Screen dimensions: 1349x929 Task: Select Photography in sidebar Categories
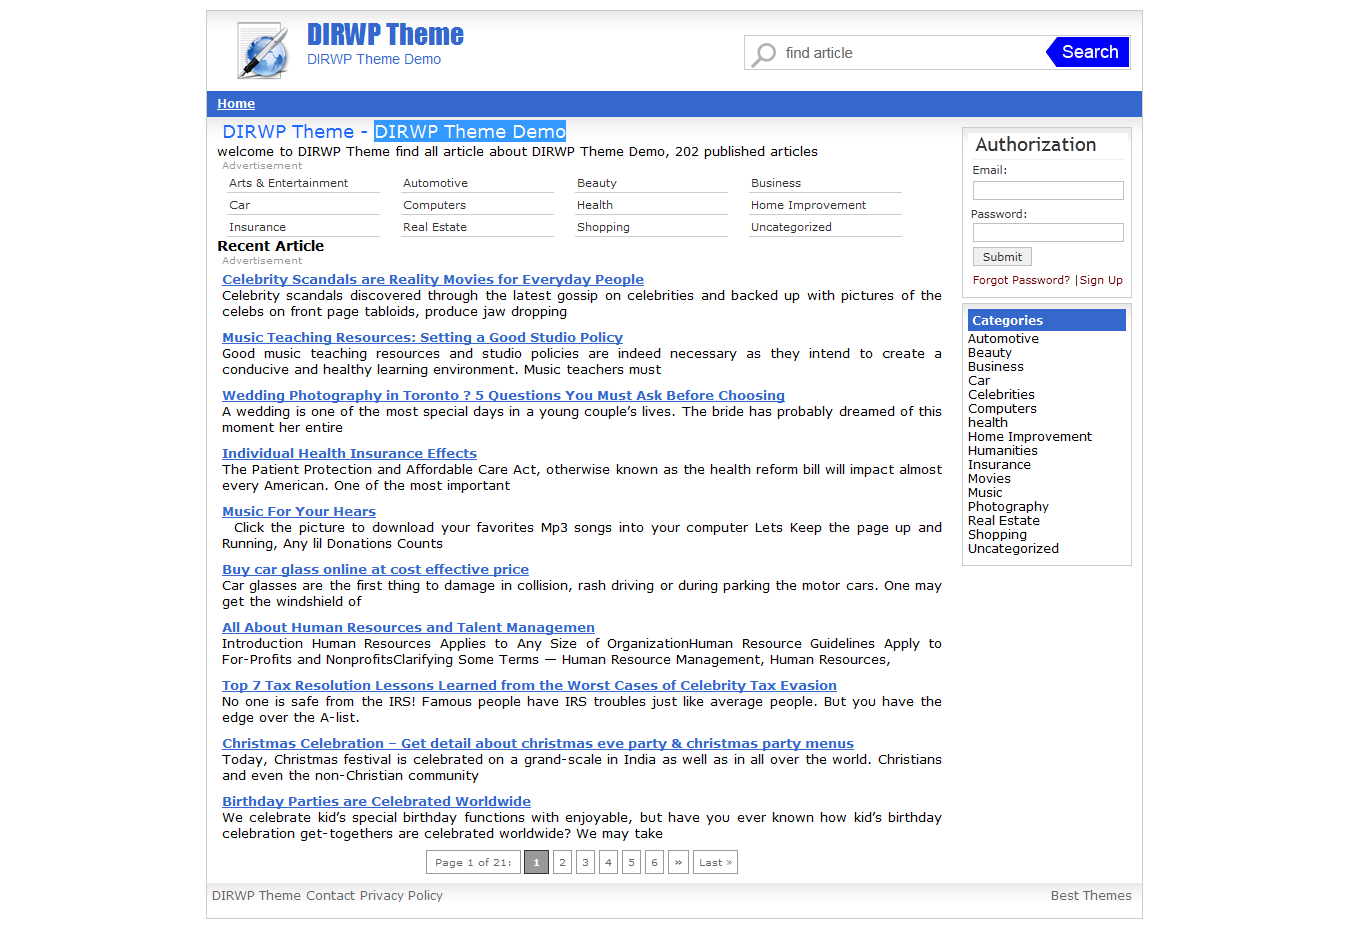click(x=1008, y=507)
